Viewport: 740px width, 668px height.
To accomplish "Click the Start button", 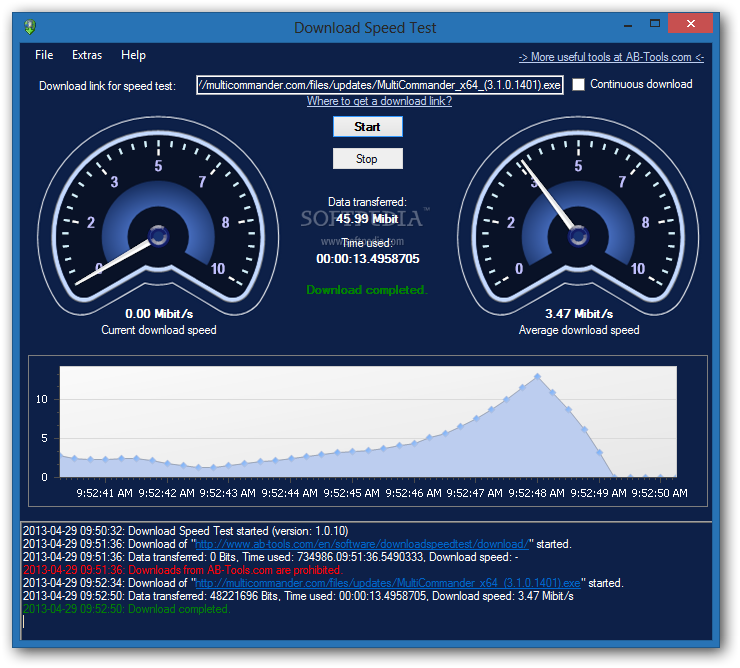I will (368, 127).
